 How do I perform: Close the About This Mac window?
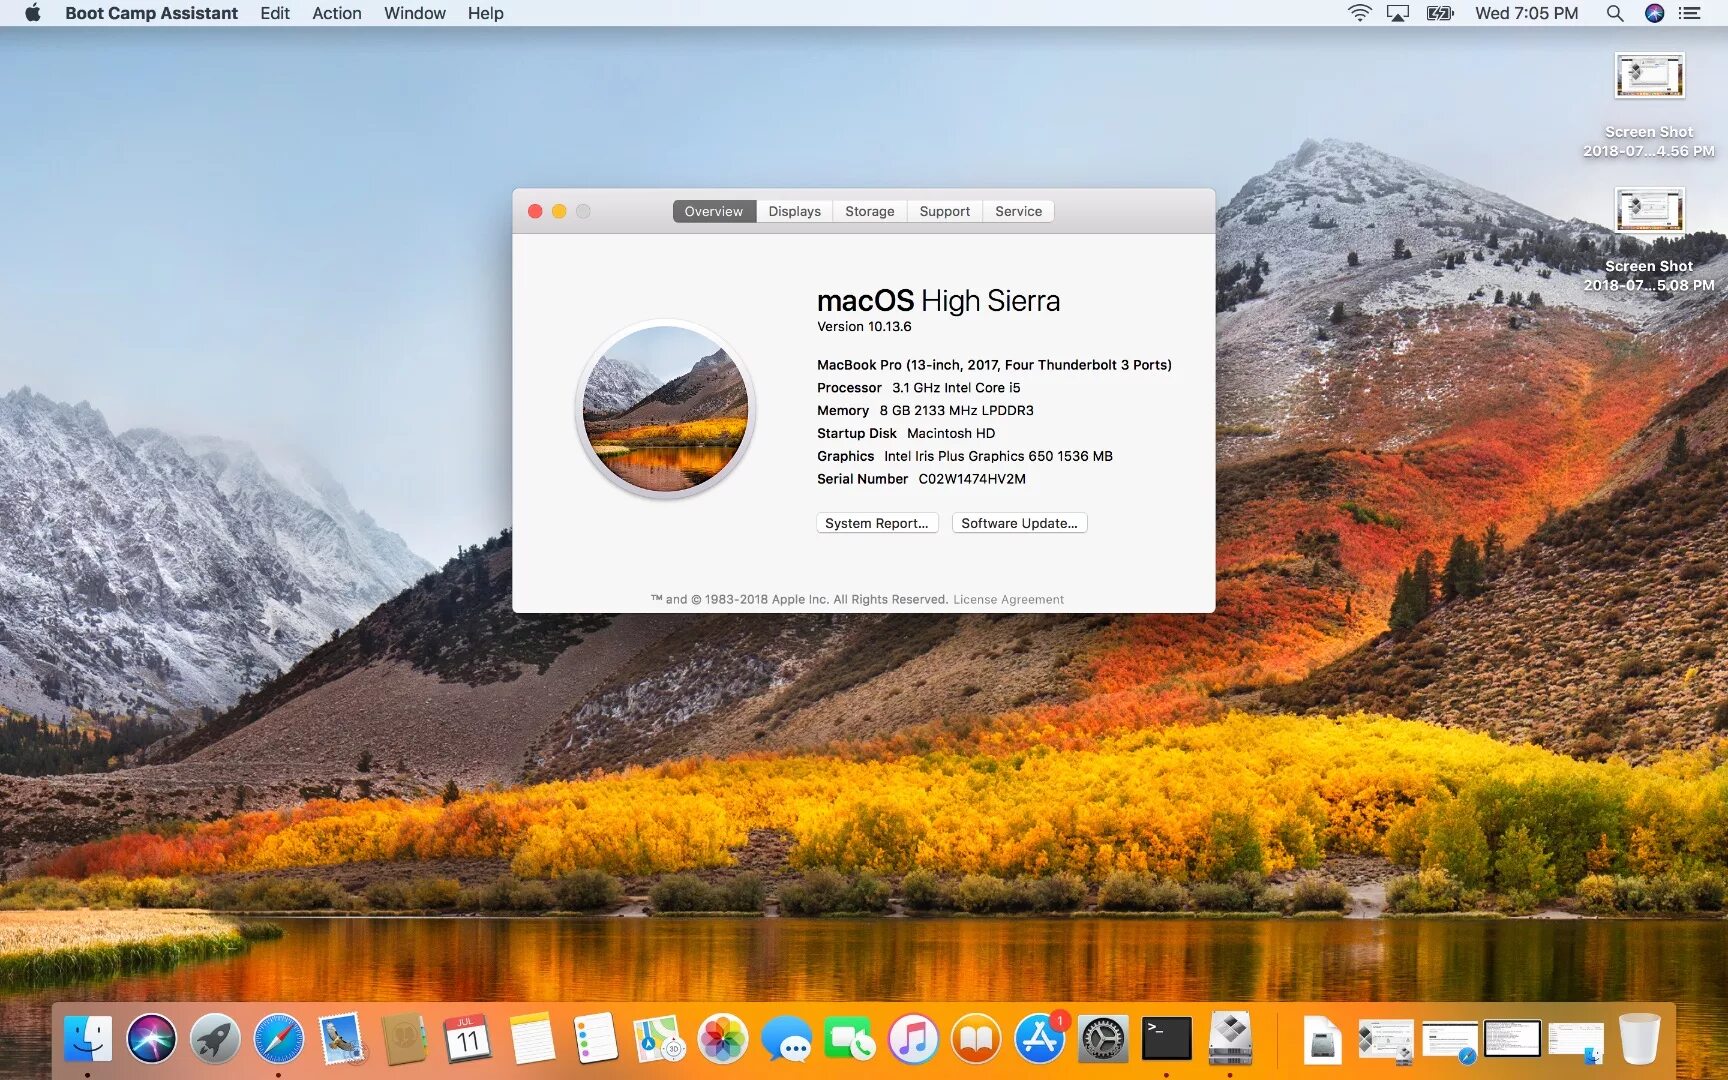[x=535, y=211]
